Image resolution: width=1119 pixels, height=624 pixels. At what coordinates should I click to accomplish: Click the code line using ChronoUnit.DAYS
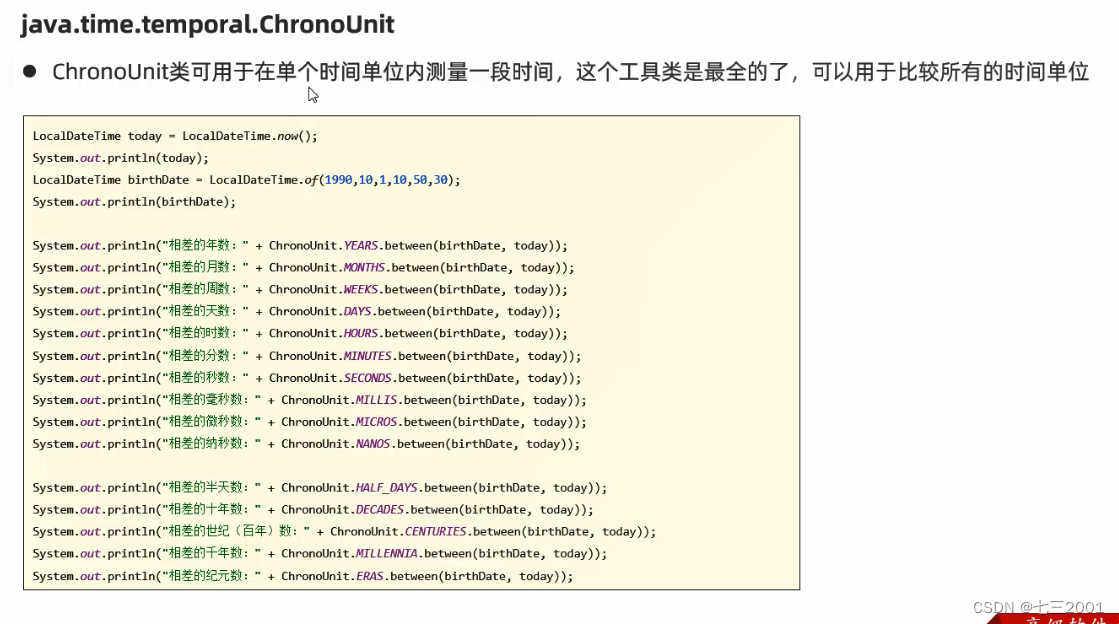pos(296,312)
